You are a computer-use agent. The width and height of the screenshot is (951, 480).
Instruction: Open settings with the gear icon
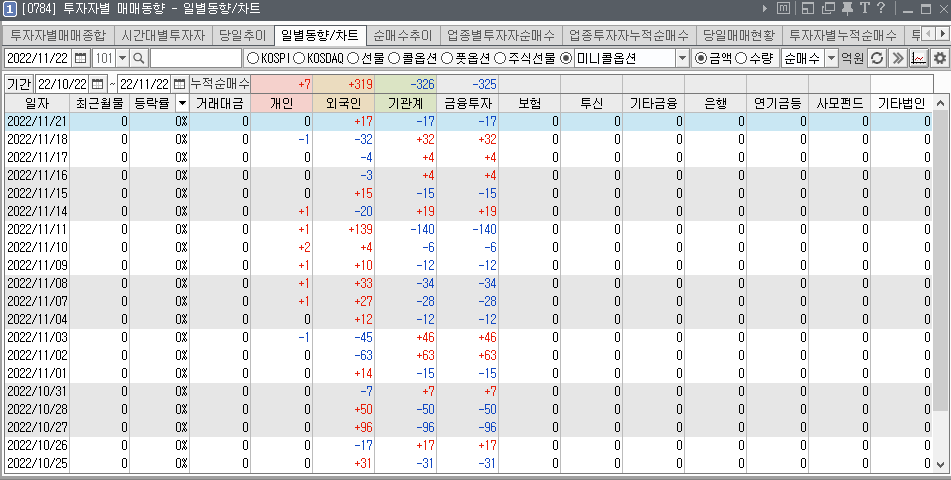(x=939, y=58)
